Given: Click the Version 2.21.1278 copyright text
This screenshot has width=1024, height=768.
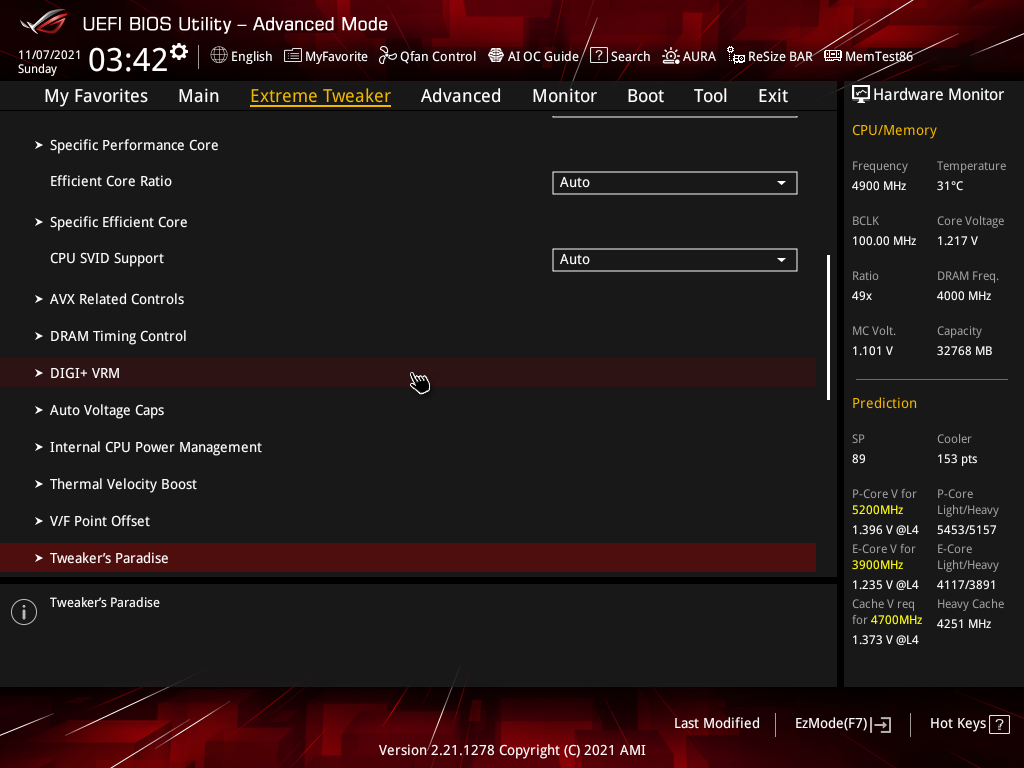Looking at the screenshot, I should click(x=512, y=750).
